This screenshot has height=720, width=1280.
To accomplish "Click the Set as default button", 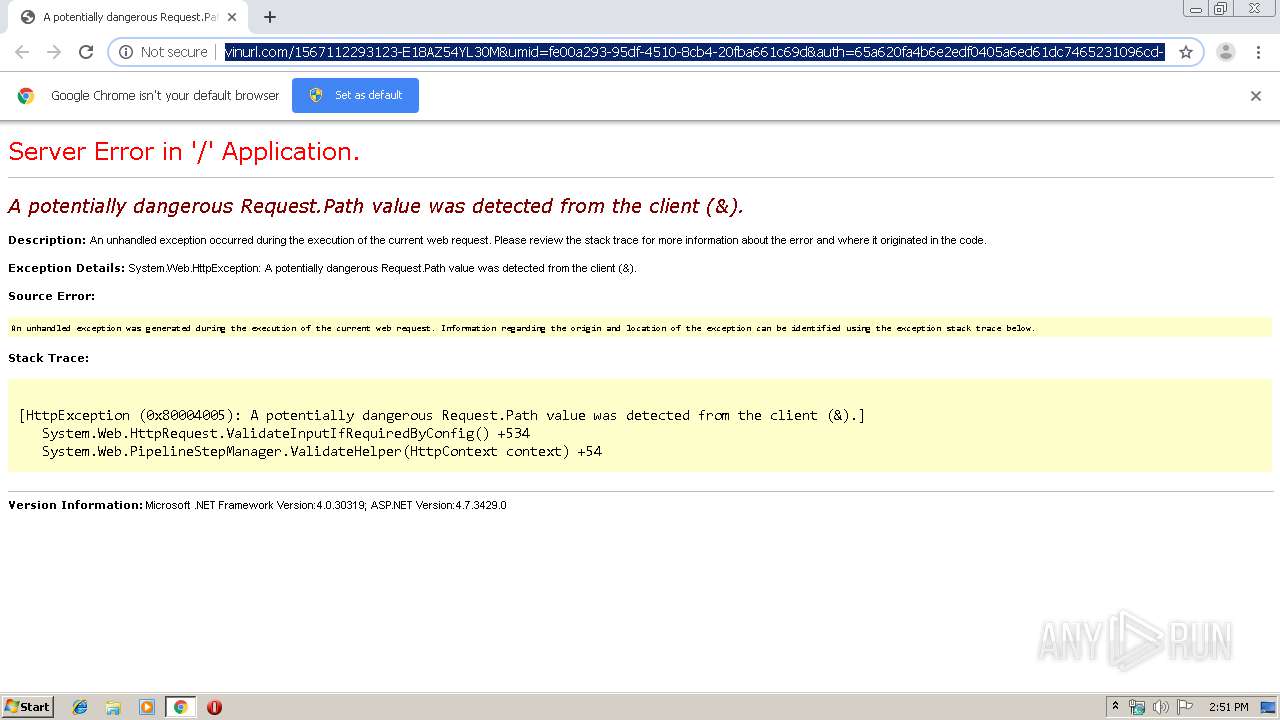I will pos(355,95).
